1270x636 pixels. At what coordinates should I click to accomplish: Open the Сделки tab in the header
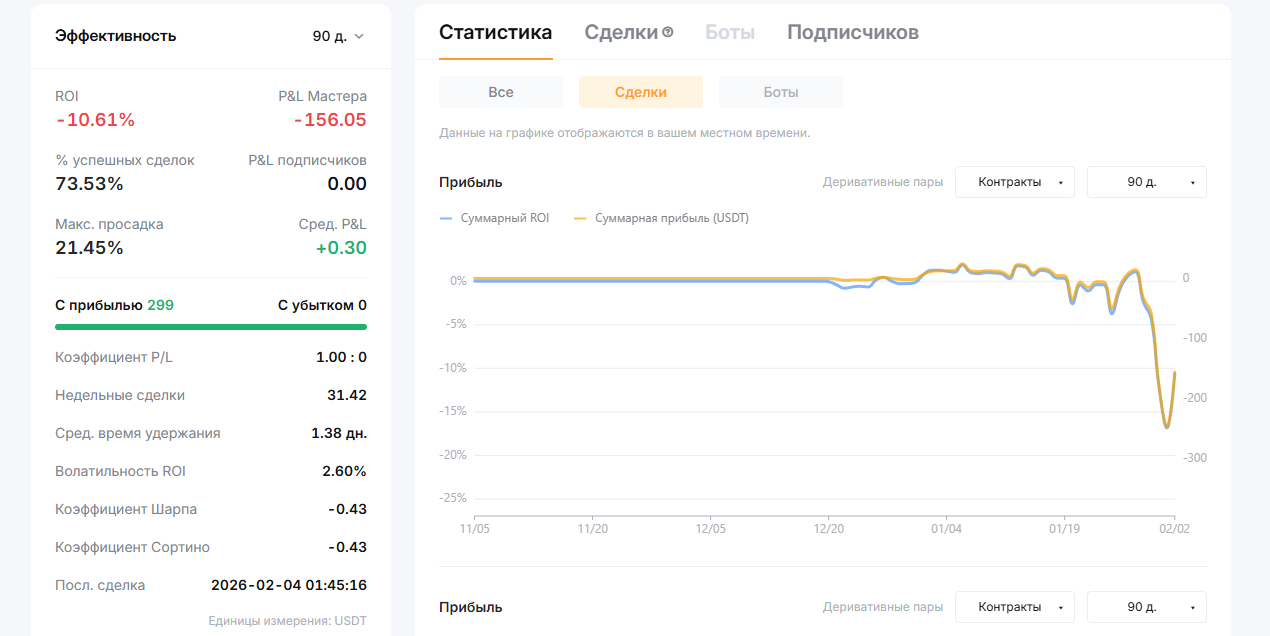tap(620, 32)
